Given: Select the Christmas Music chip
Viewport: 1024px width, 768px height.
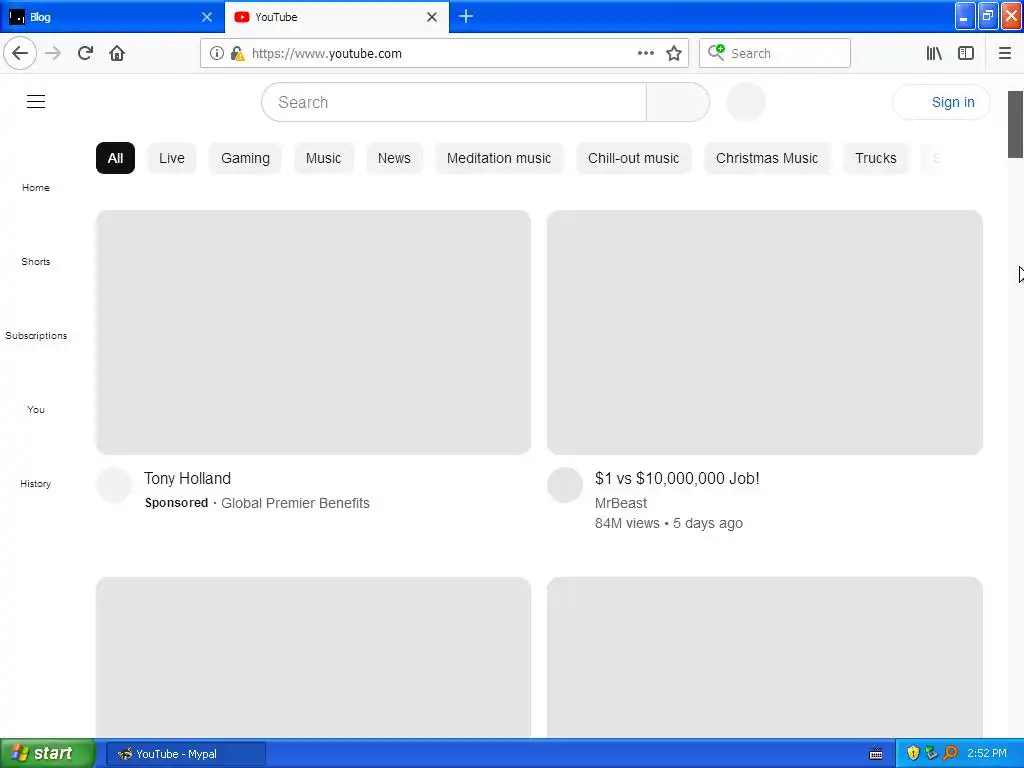Looking at the screenshot, I should coord(767,158).
